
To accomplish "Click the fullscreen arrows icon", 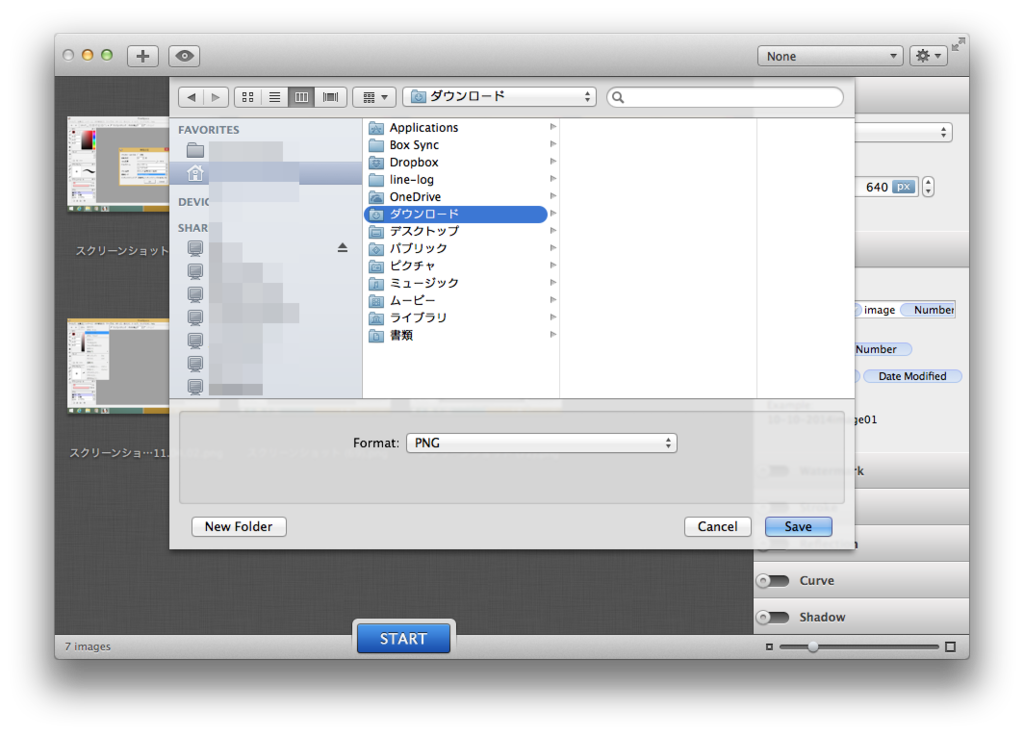I will pyautogui.click(x=958, y=44).
